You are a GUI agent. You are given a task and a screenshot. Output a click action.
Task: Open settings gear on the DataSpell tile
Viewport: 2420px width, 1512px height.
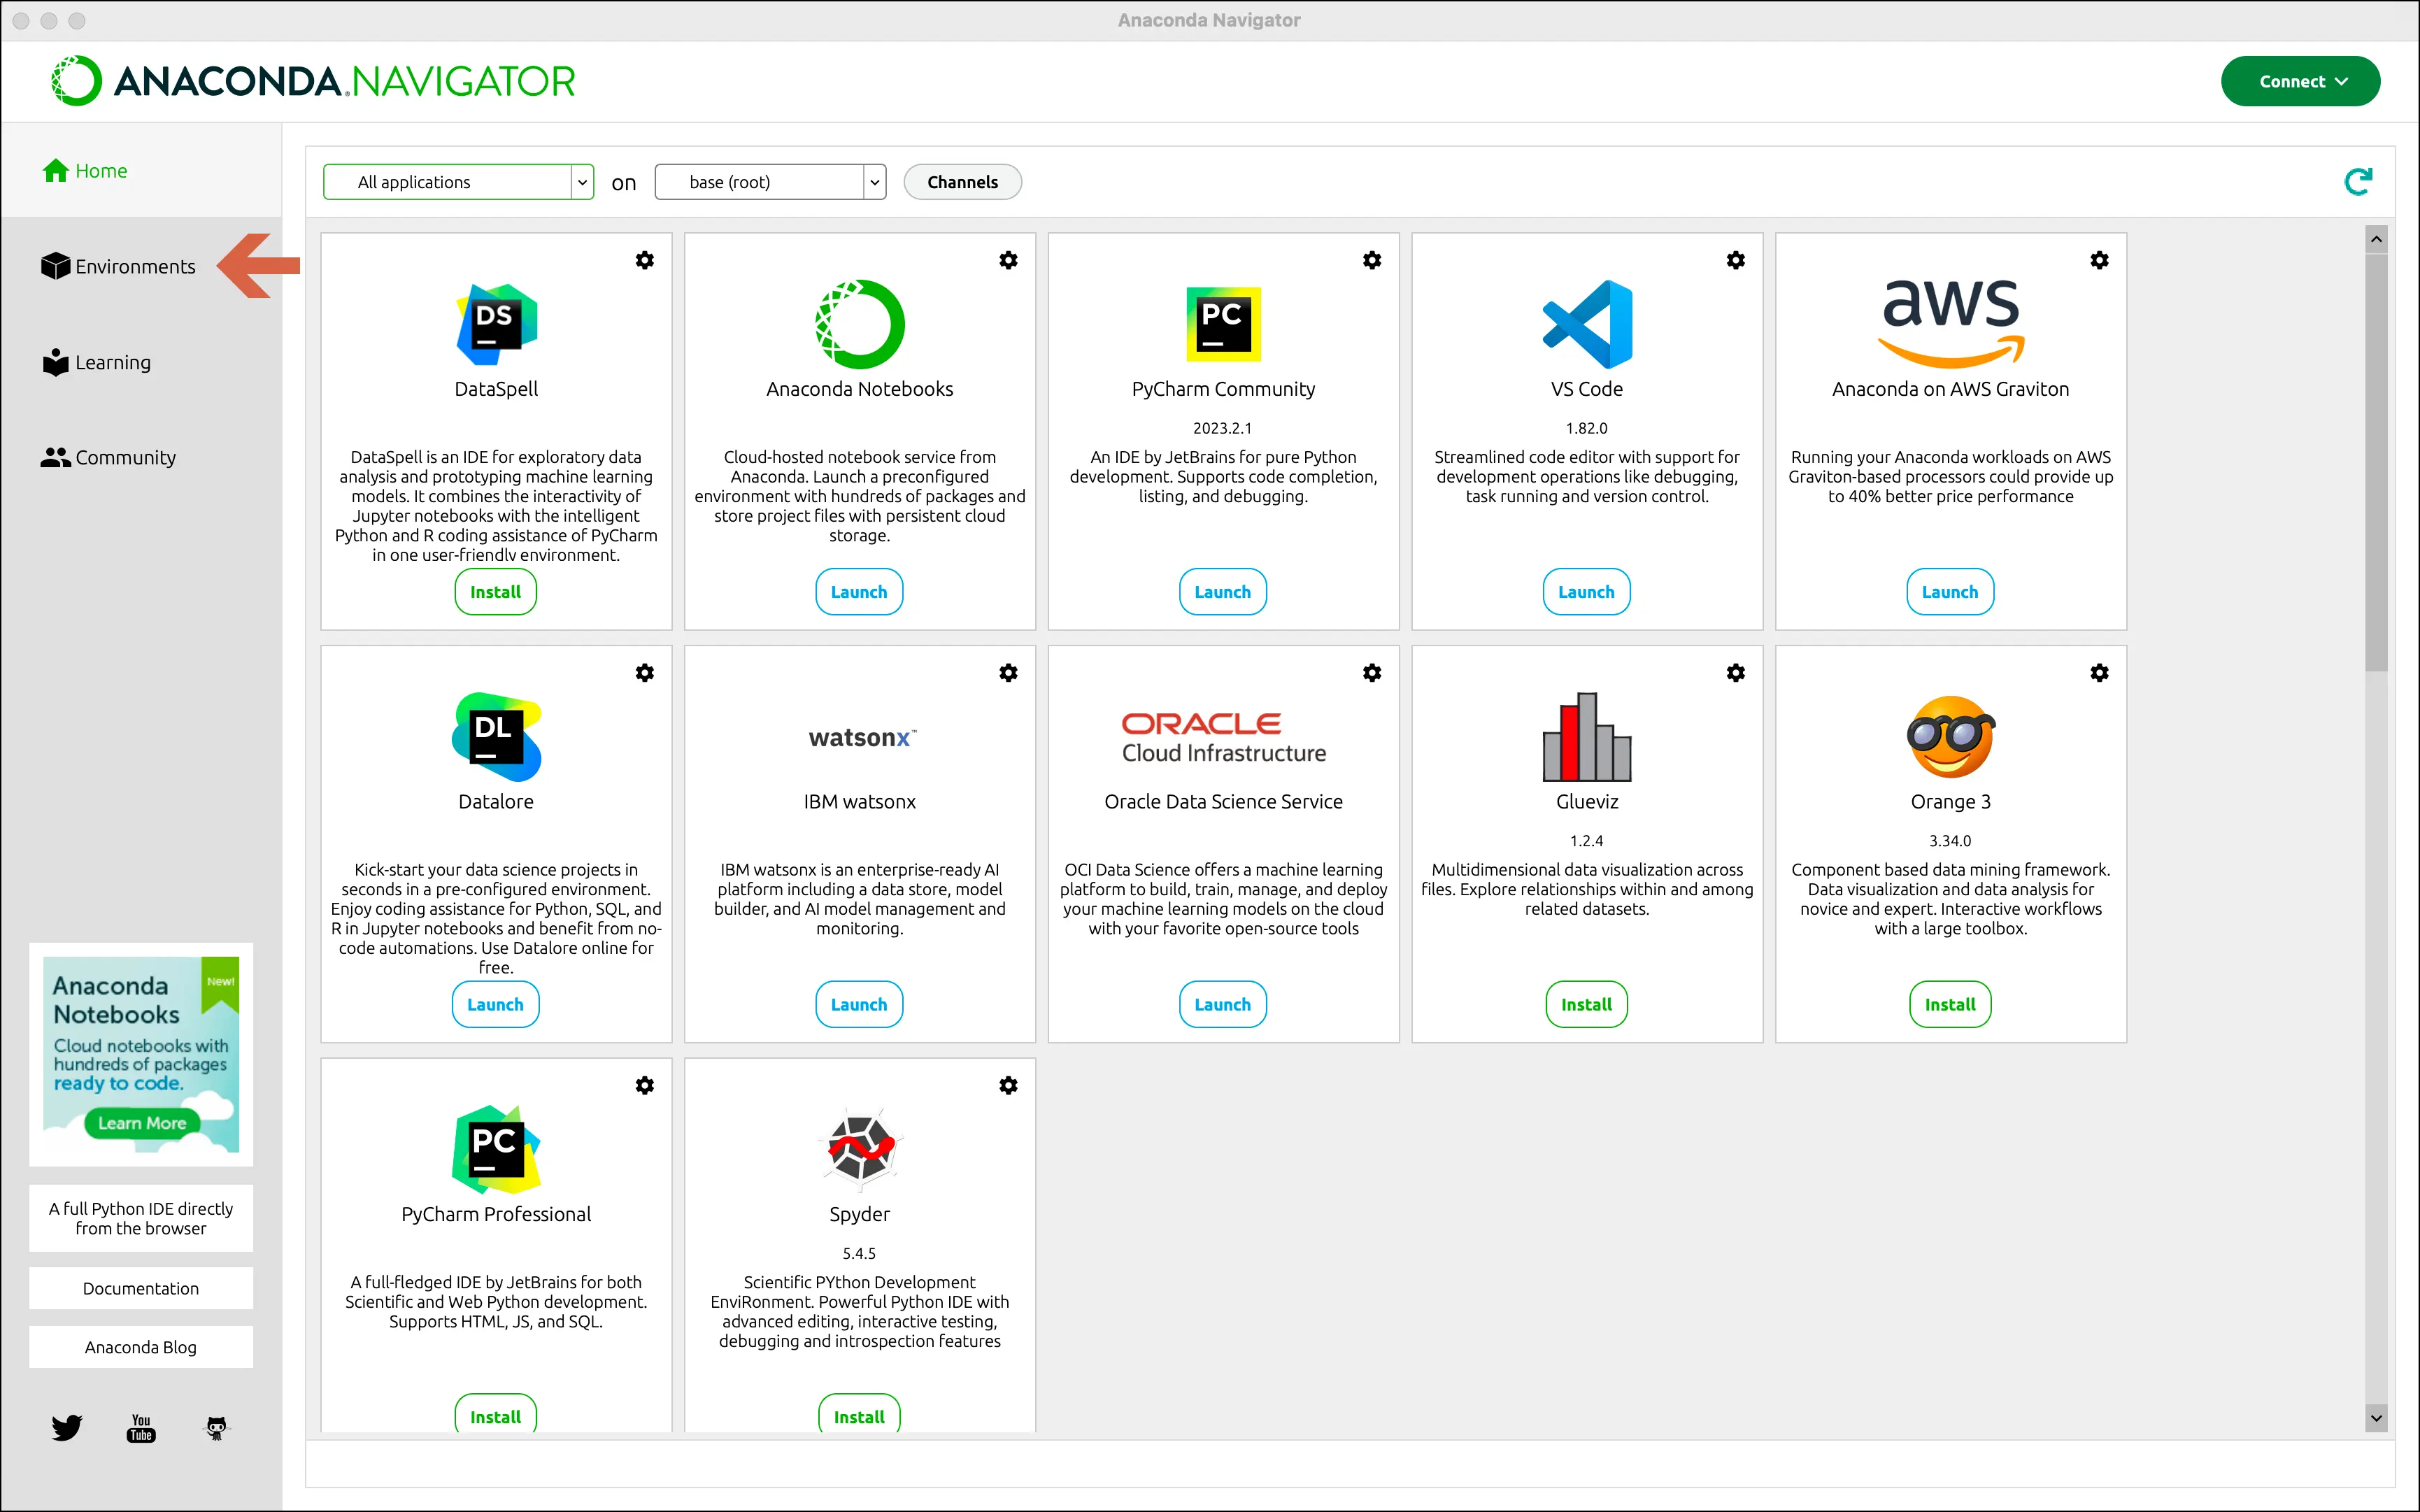[x=645, y=260]
